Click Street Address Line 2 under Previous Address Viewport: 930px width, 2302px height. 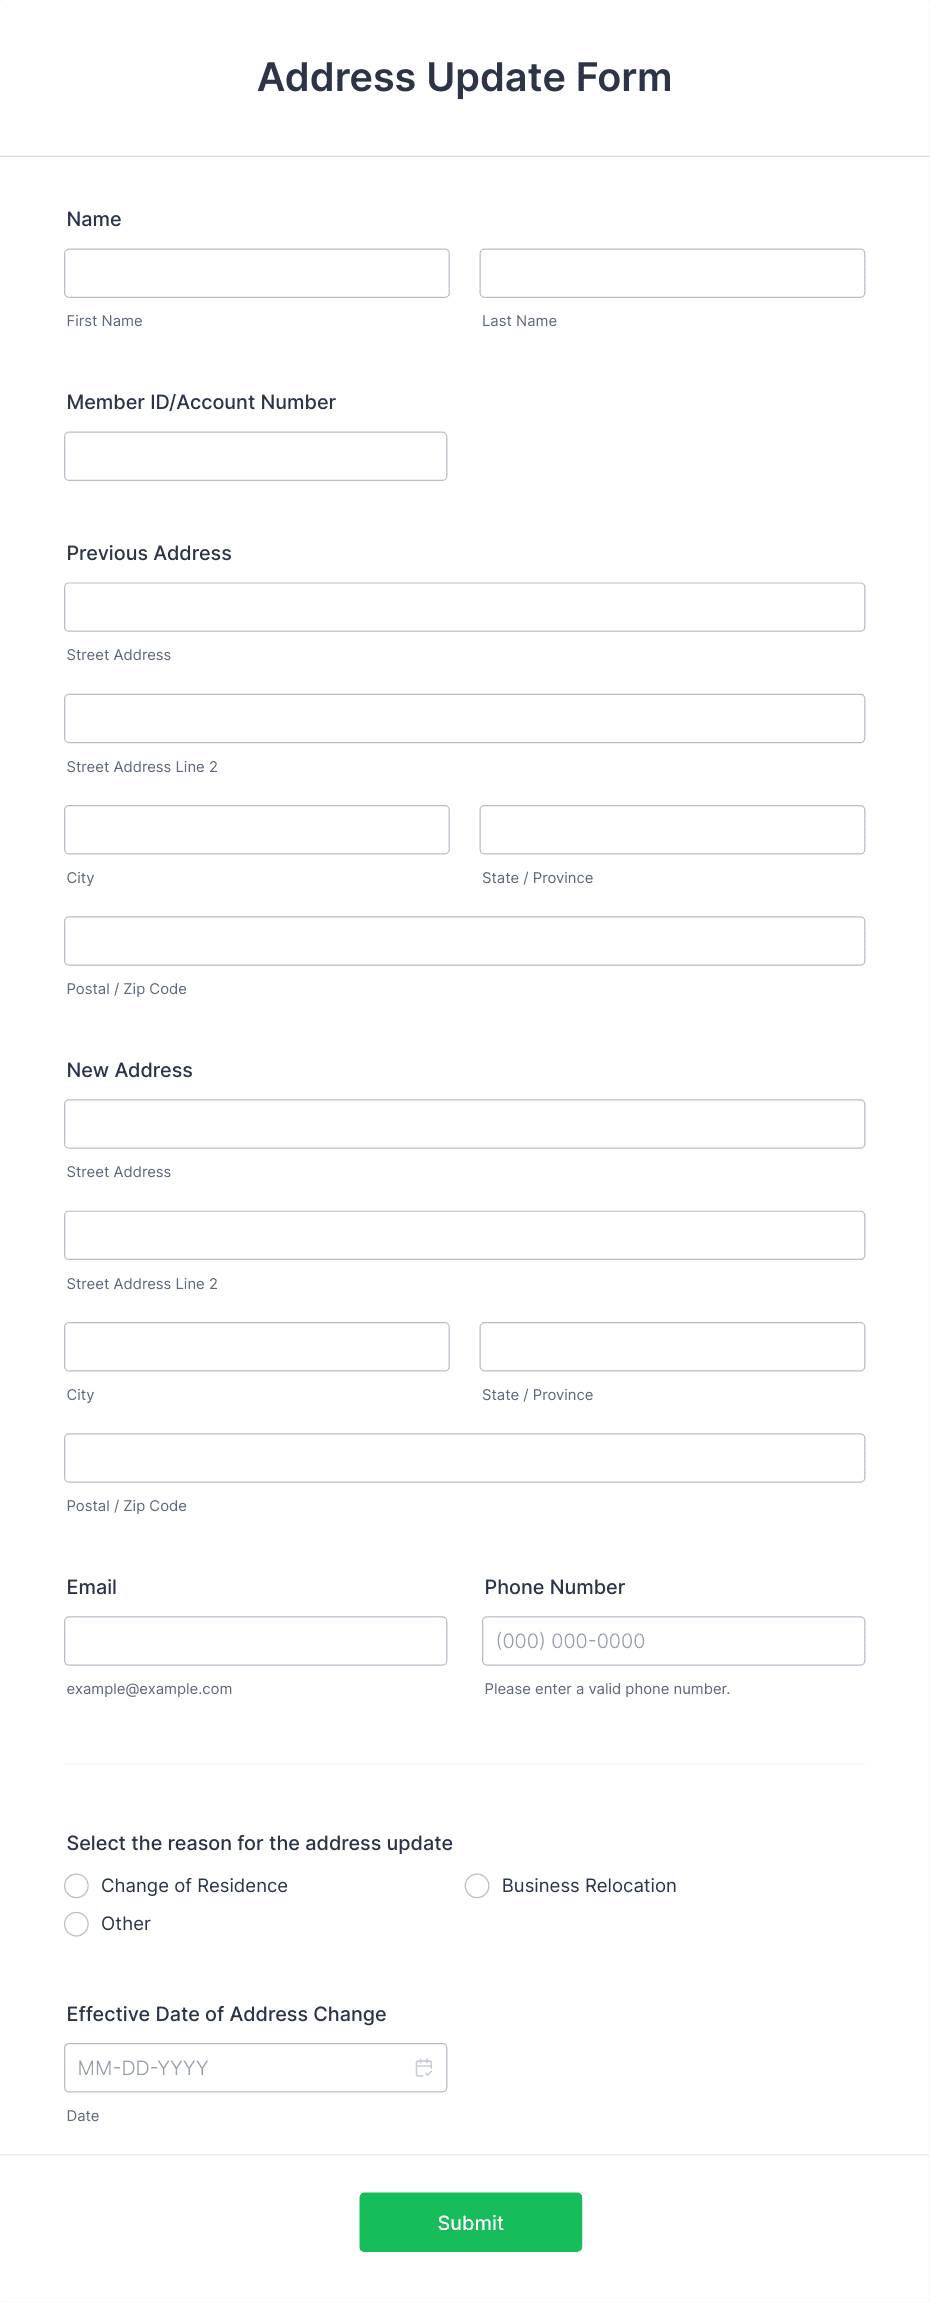pyautogui.click(x=464, y=718)
